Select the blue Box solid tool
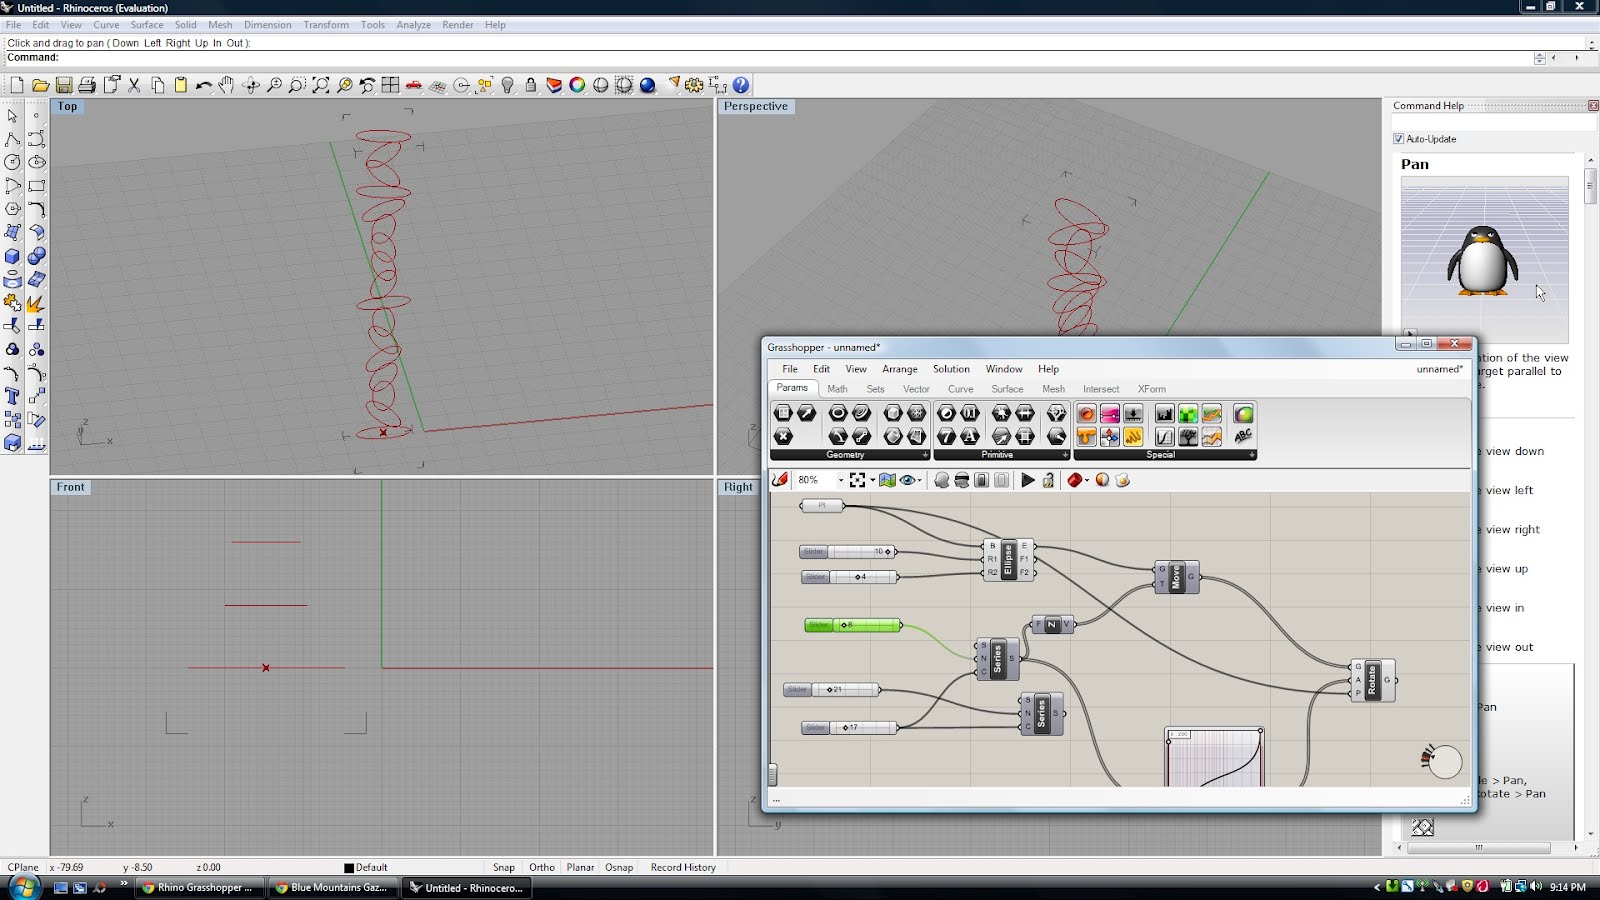The image size is (1600, 900). 13,256
